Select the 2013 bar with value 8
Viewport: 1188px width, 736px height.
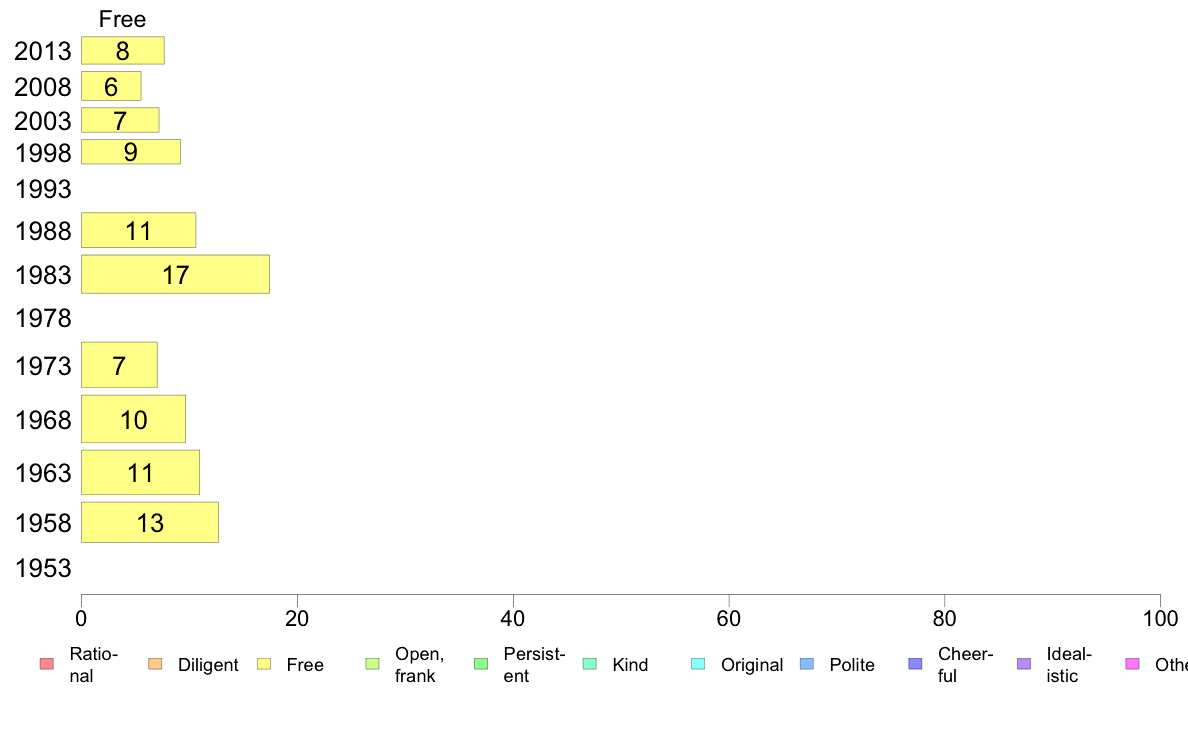pos(123,51)
